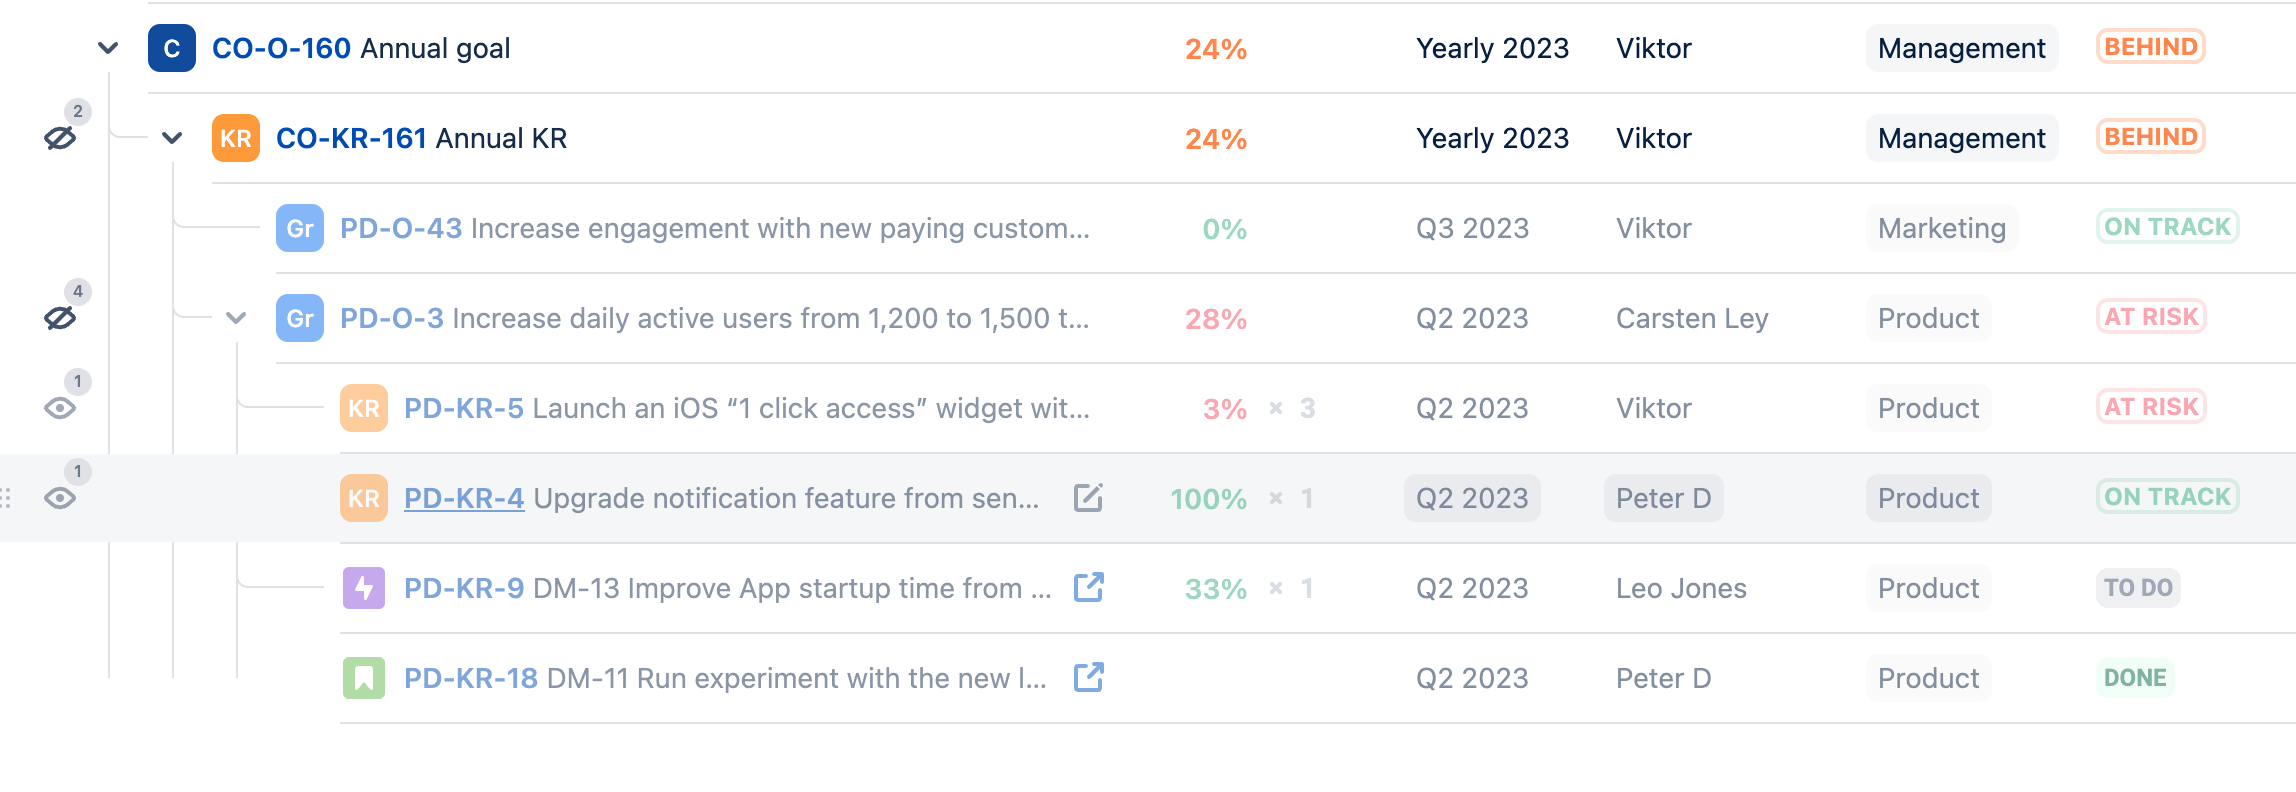Collapse the CO-KR-161 Annual KR row
This screenshot has height=792, width=2296.
point(172,138)
